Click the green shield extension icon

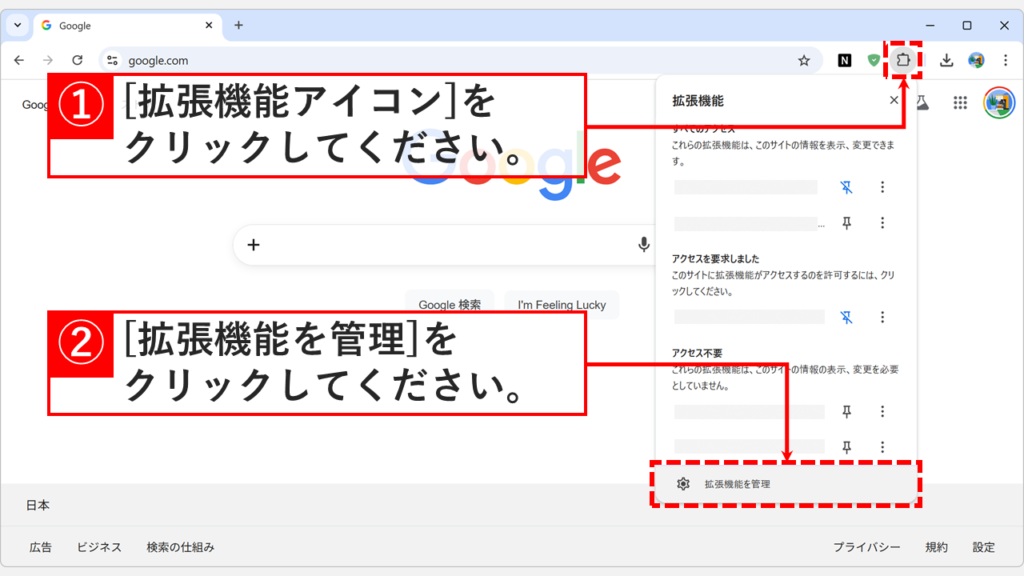click(874, 60)
